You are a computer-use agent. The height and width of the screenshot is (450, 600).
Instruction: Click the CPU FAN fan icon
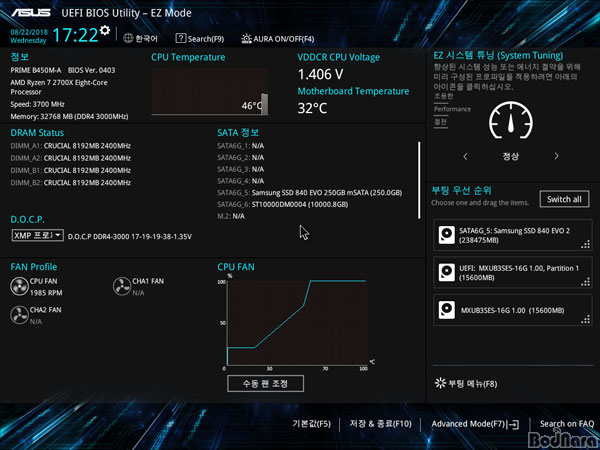pyautogui.click(x=20, y=286)
